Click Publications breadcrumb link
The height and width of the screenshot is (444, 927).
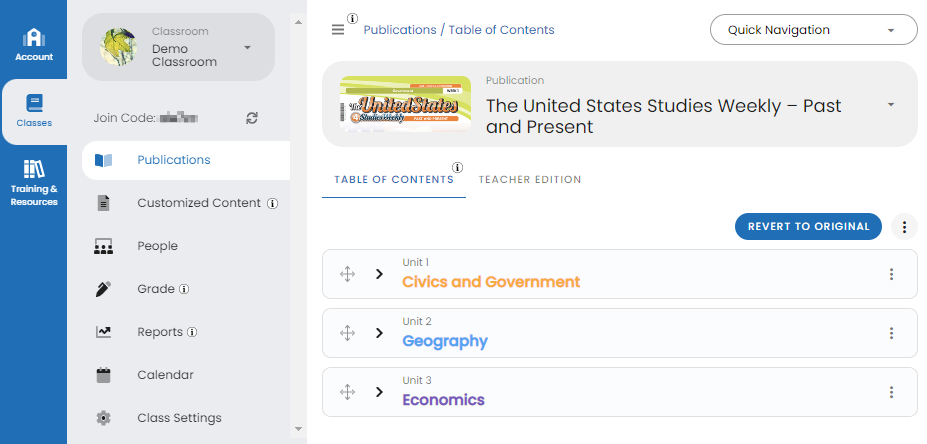coord(400,30)
